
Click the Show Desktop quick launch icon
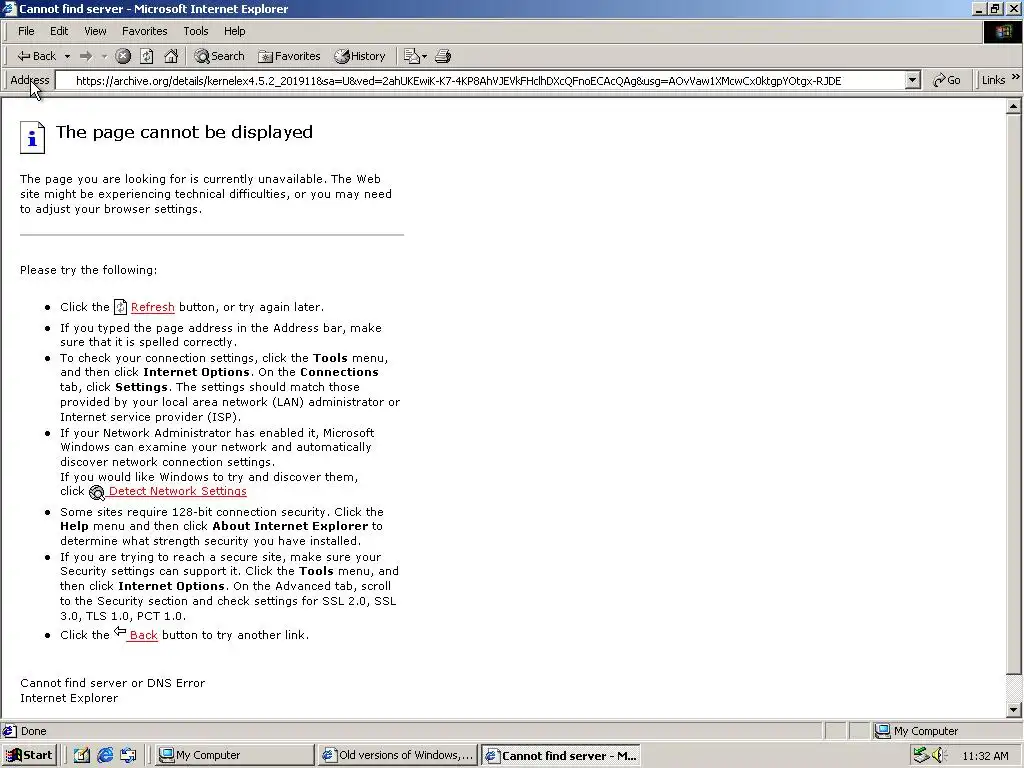pyautogui.click(x=82, y=756)
